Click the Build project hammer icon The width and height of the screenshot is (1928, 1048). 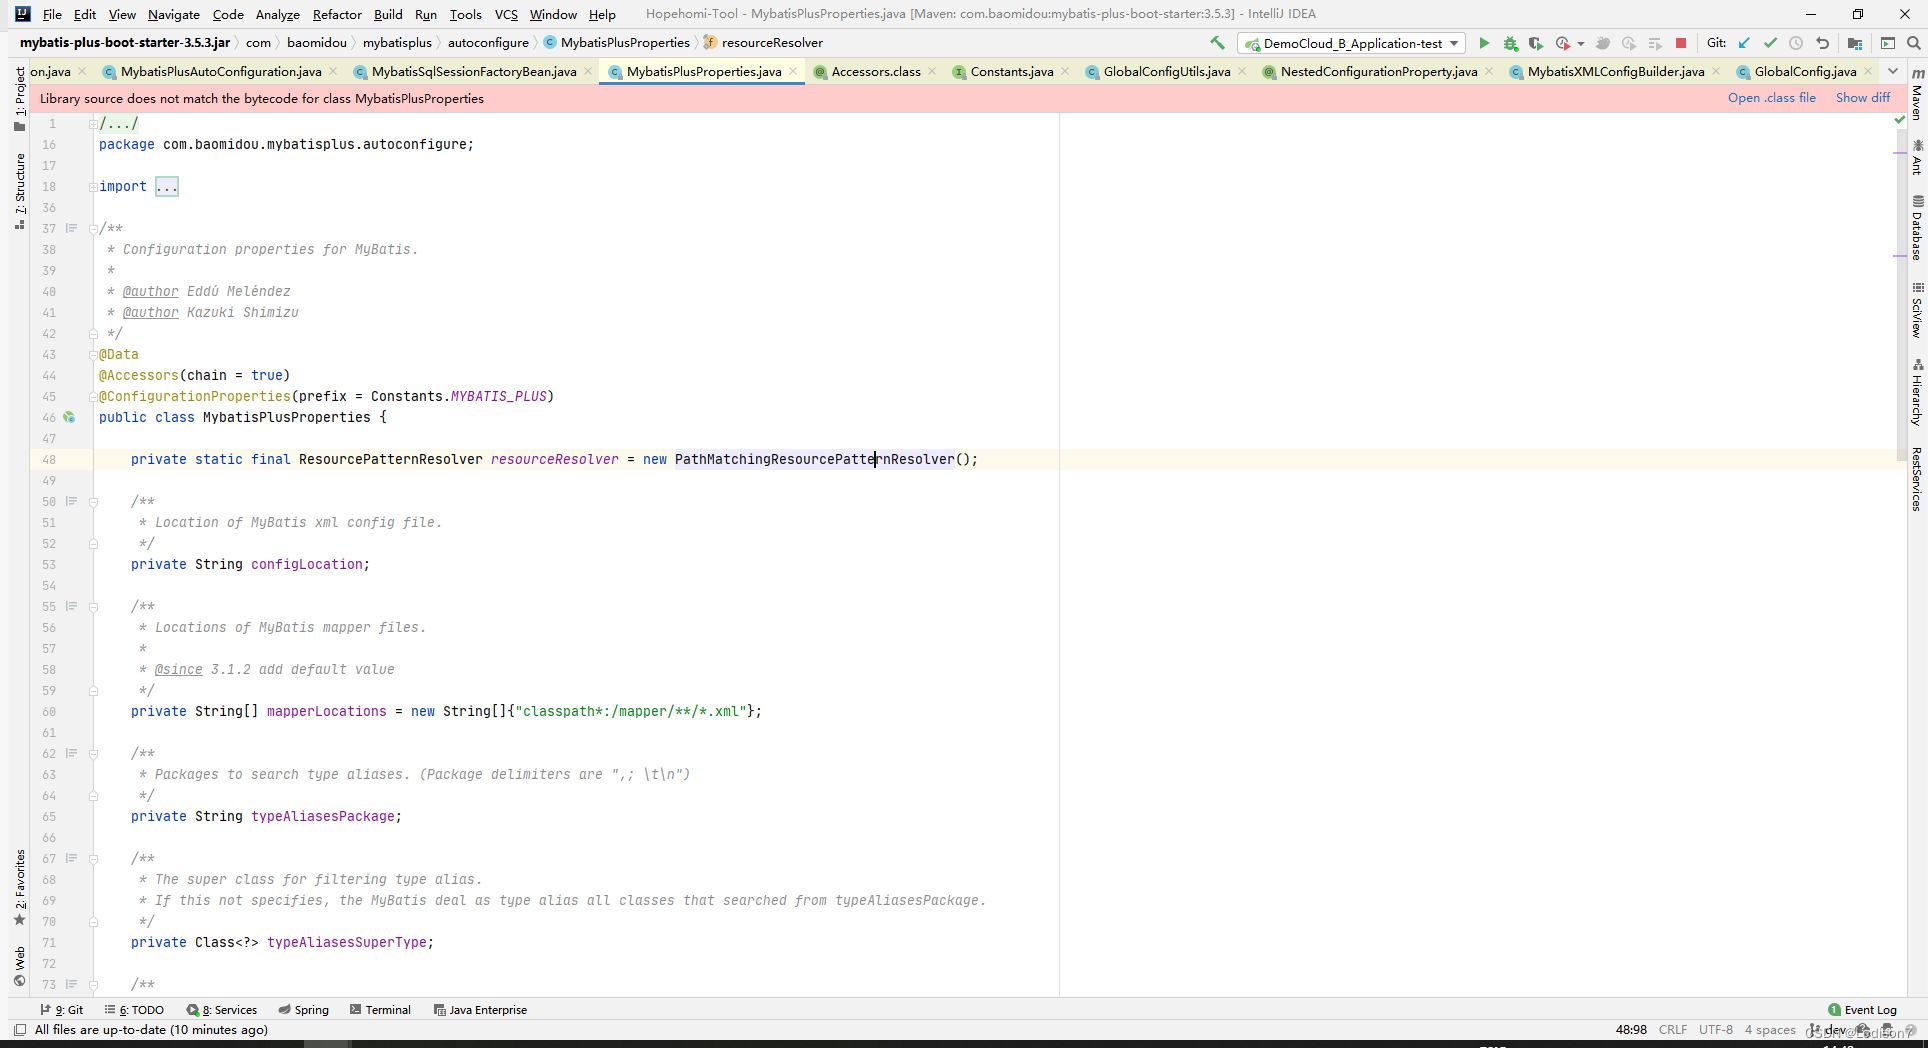[1217, 43]
